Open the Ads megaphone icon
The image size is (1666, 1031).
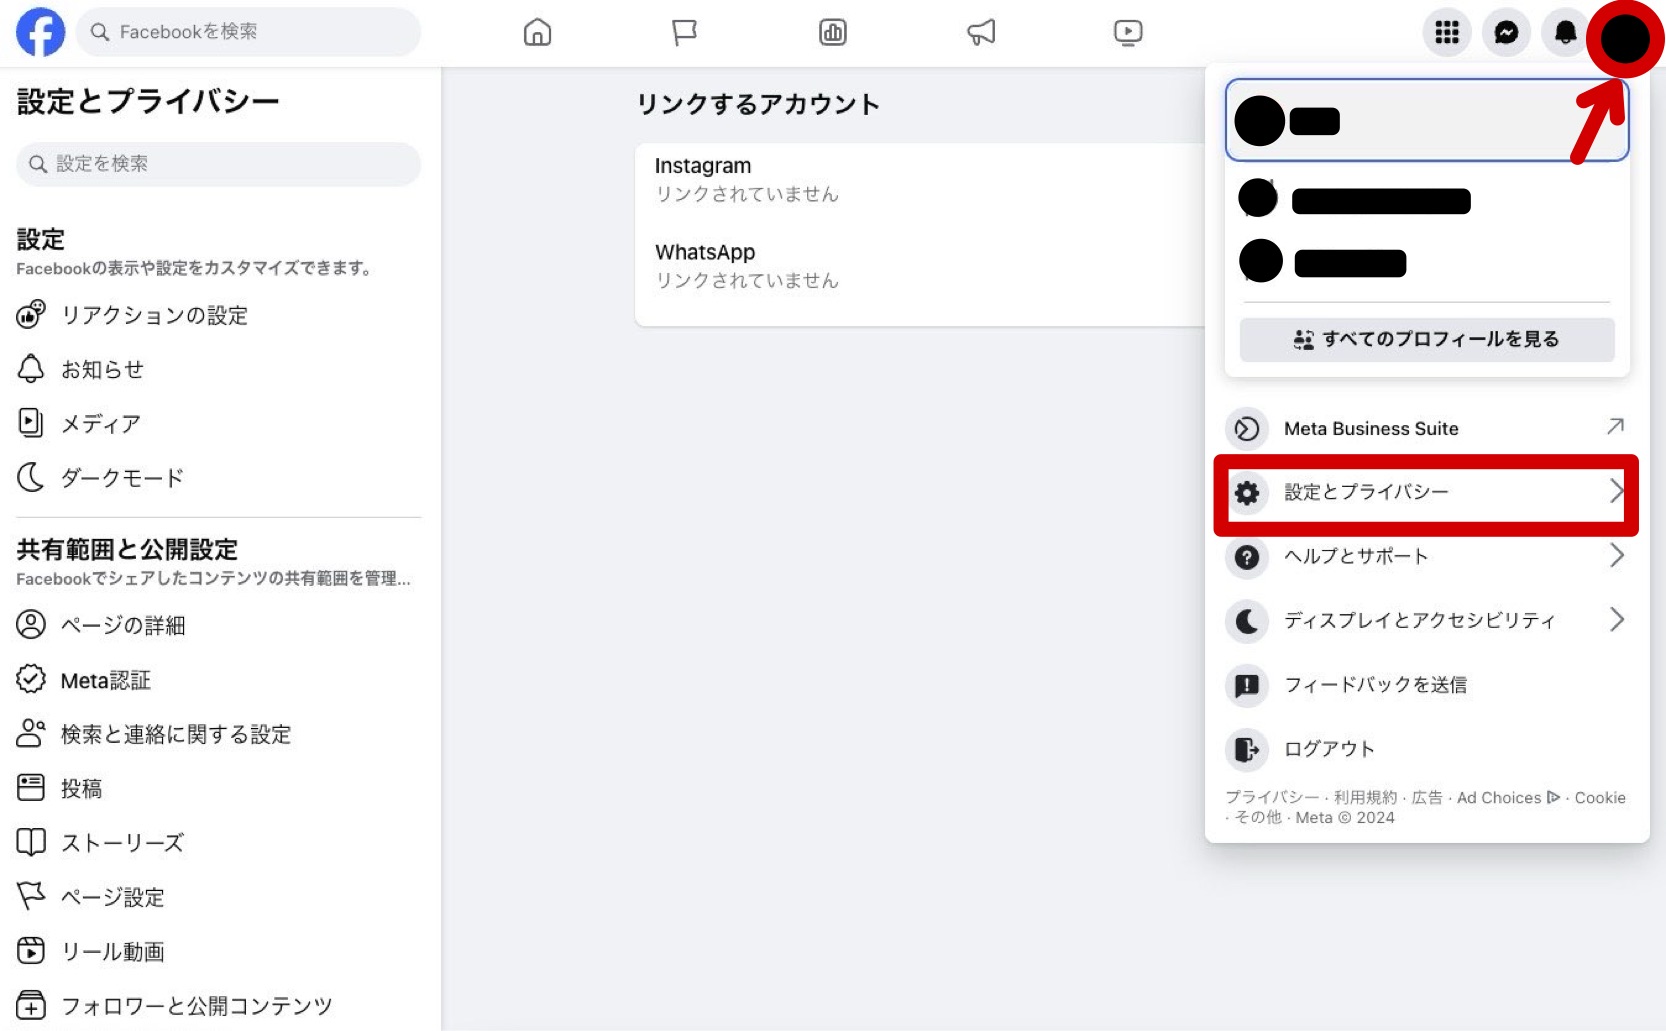pos(981,33)
